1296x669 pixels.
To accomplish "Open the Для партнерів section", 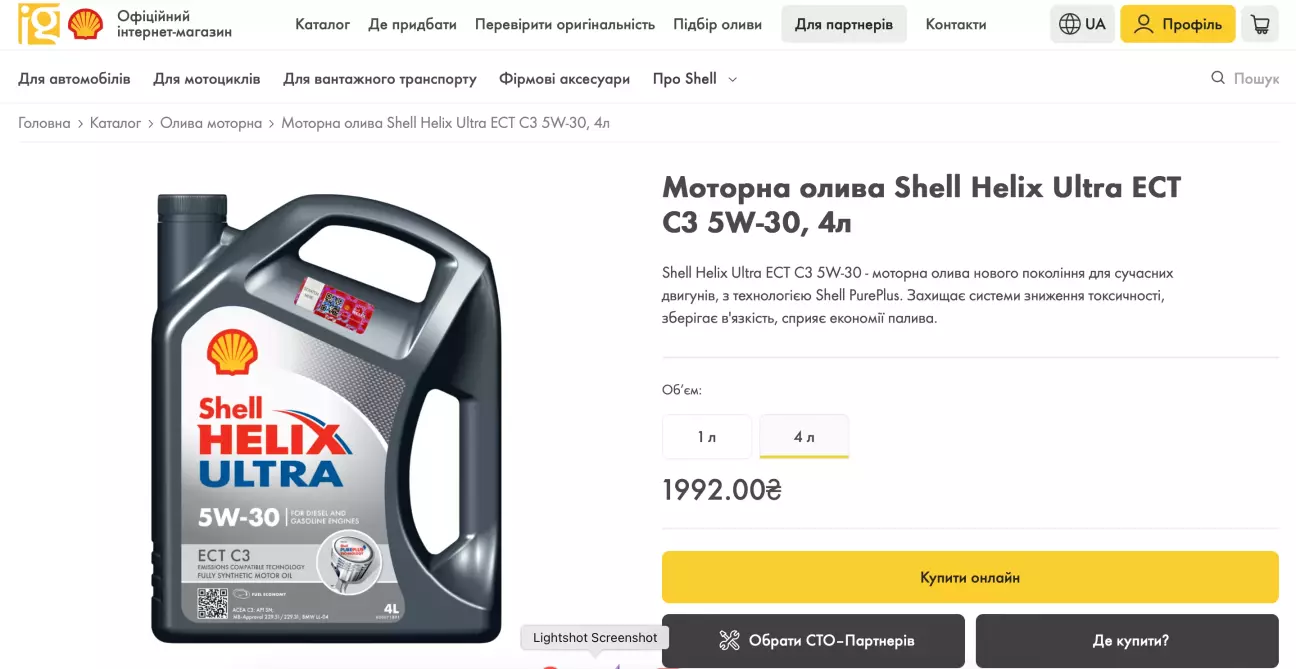I will (844, 24).
